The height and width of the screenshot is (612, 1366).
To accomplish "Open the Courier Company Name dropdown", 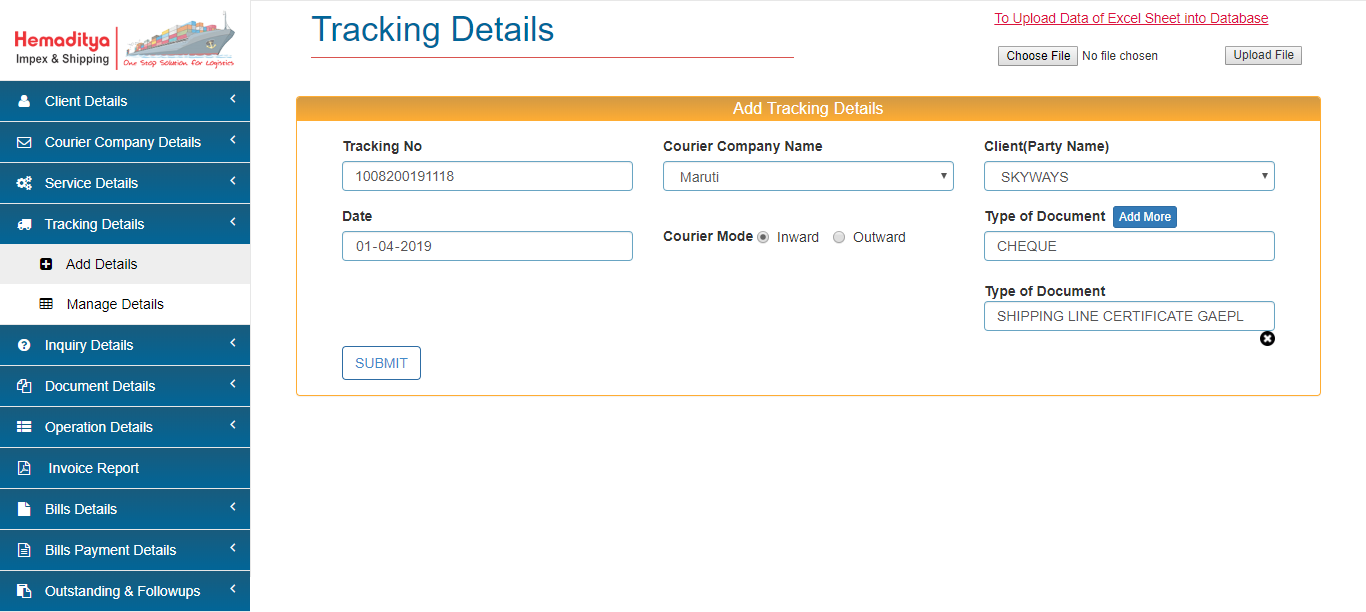I will (x=808, y=177).
